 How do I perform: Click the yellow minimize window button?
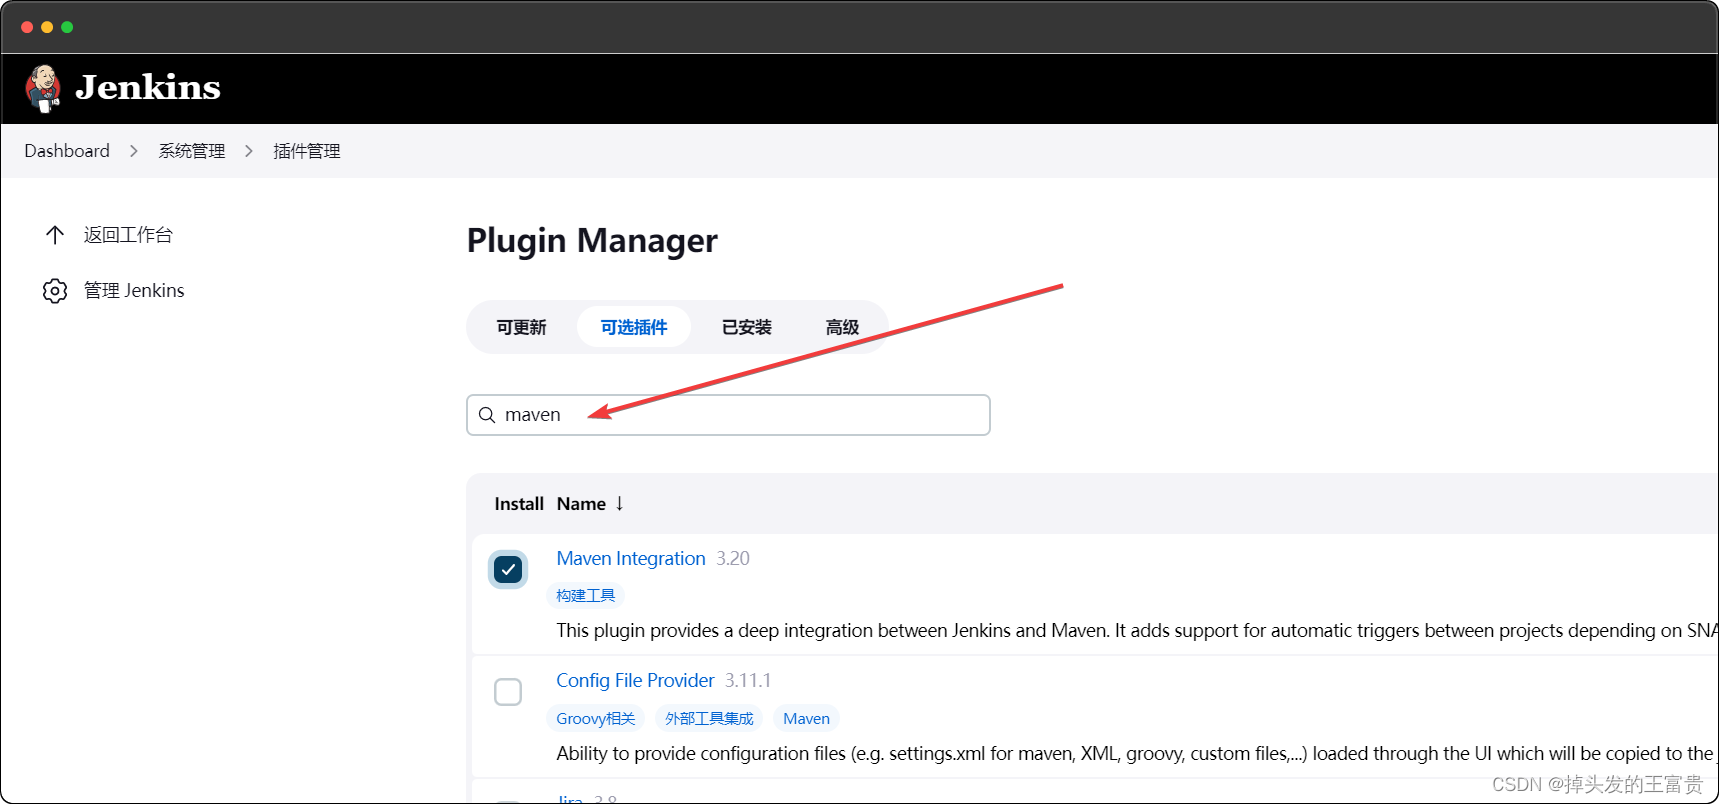point(47,27)
